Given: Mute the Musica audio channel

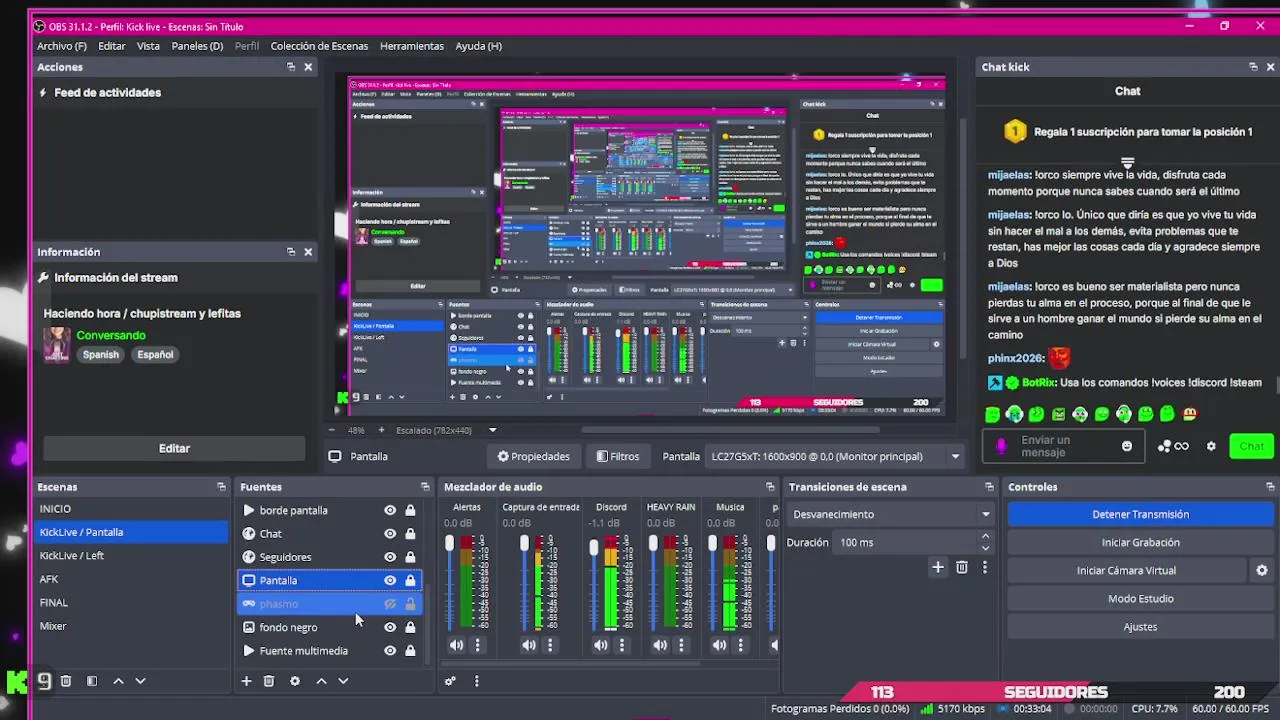Looking at the screenshot, I should (x=719, y=645).
